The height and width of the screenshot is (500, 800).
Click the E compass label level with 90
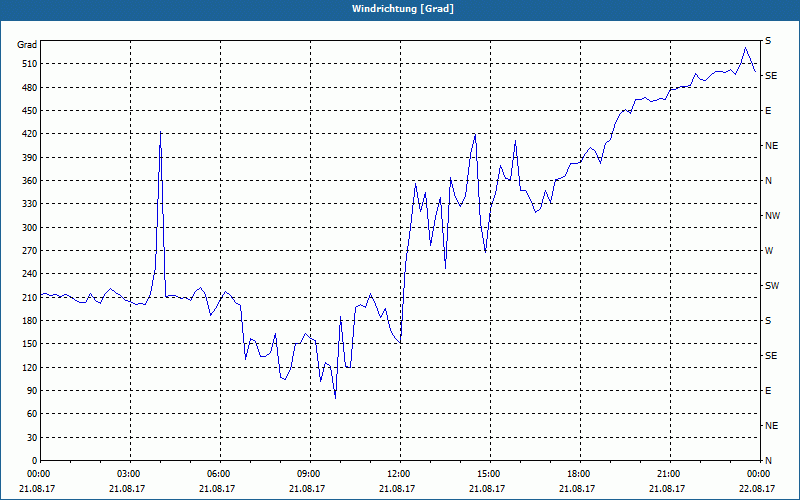click(768, 391)
